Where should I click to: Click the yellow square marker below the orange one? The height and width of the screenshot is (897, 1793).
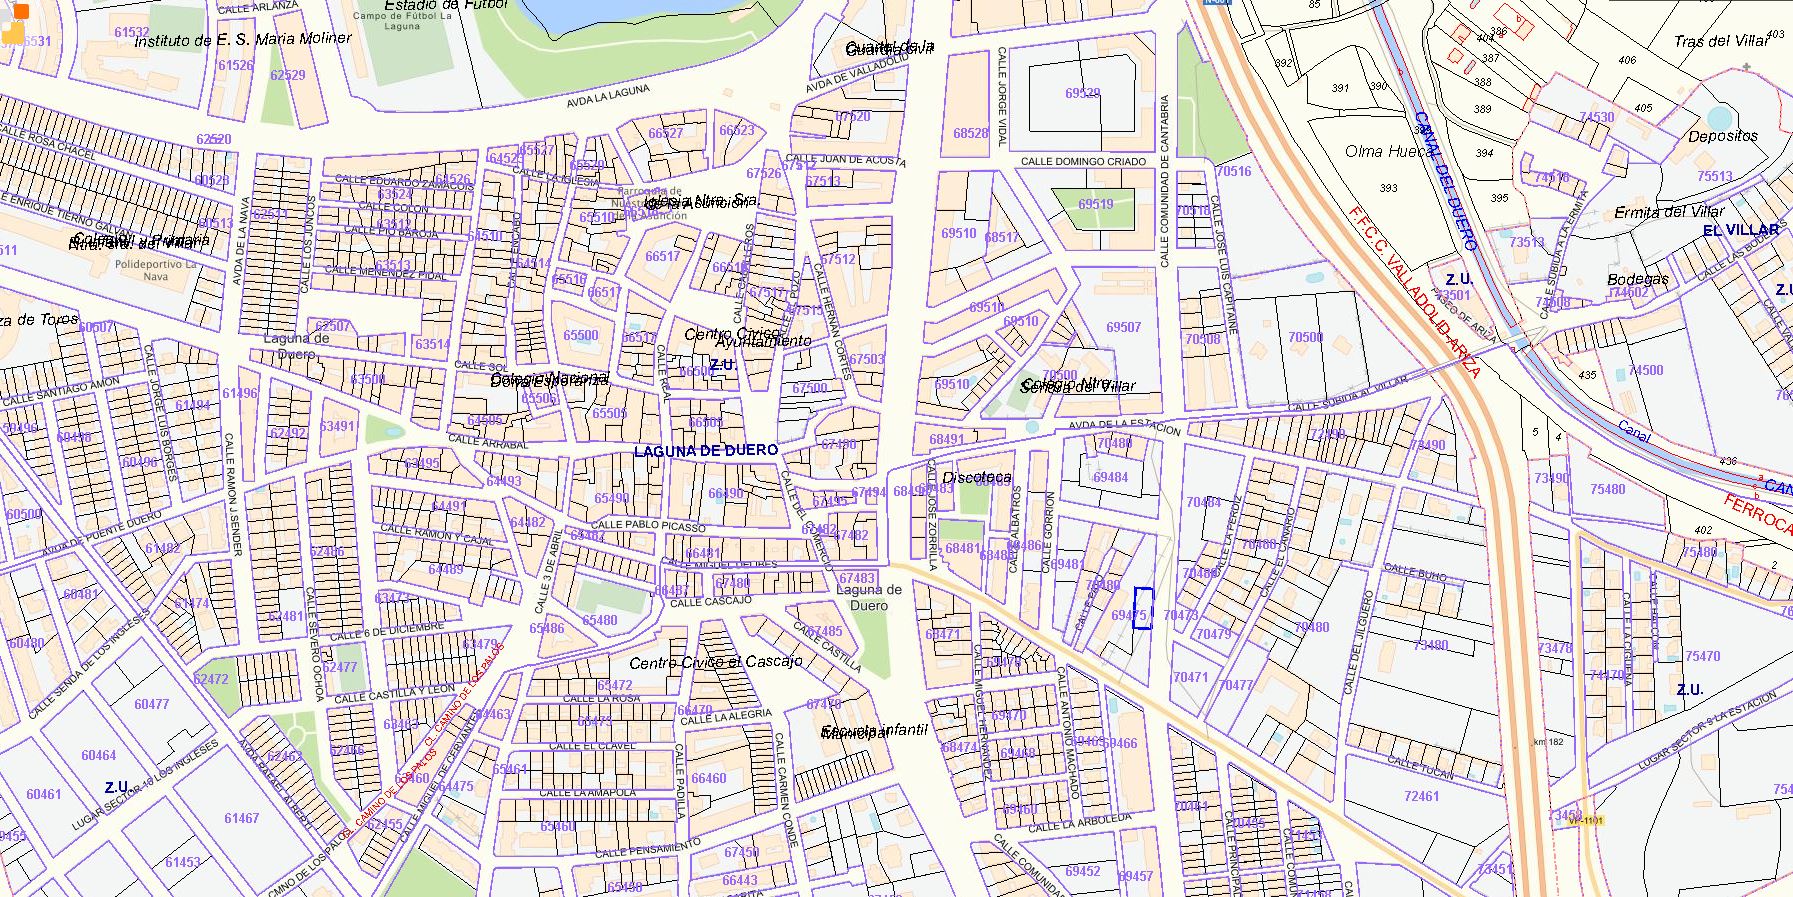[x=13, y=34]
